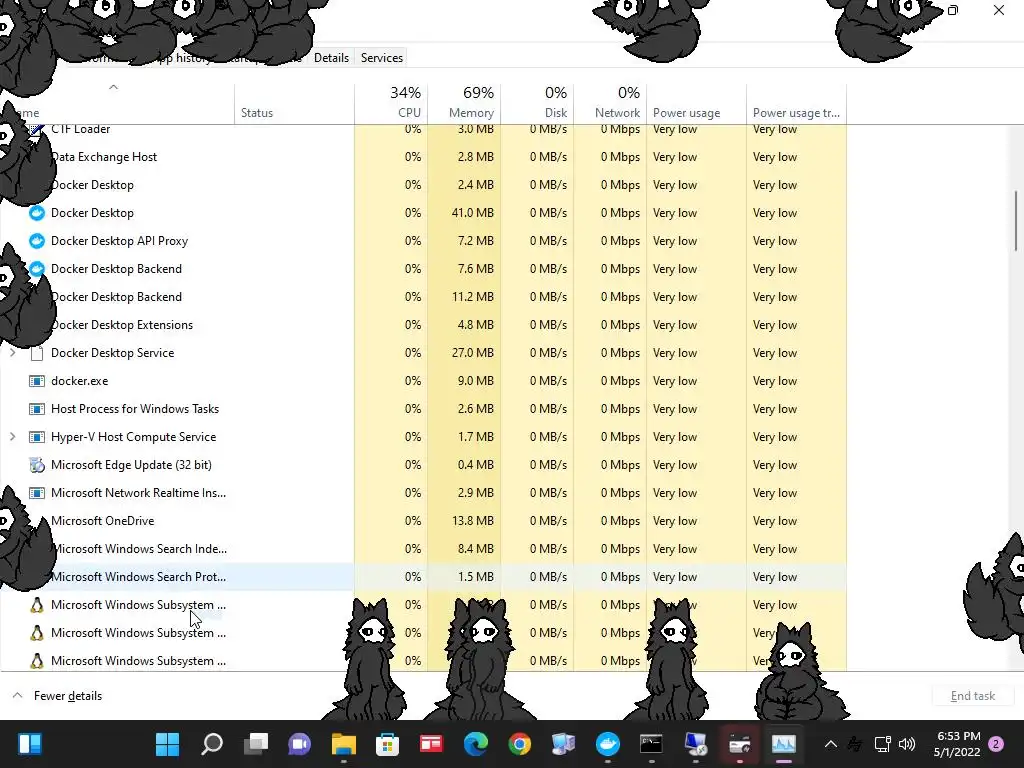Click the 7.6 MB memory cell

[x=464, y=268]
